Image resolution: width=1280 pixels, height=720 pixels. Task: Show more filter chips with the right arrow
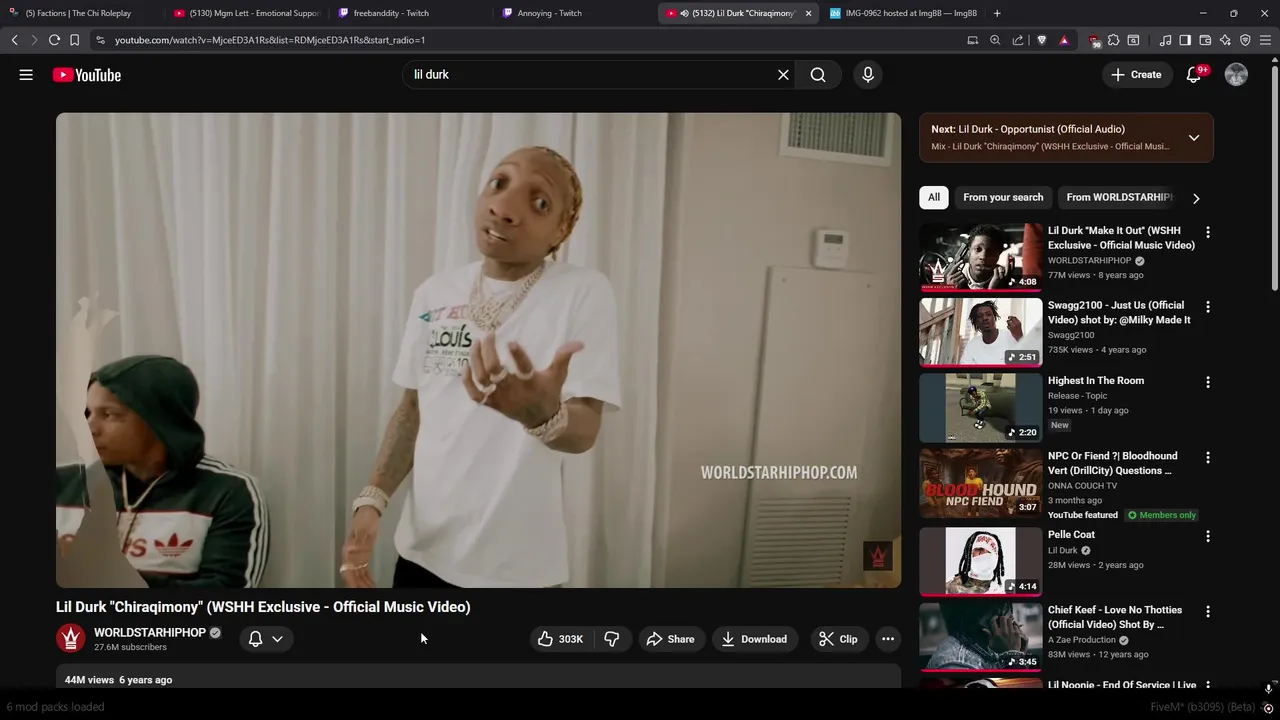[1196, 198]
